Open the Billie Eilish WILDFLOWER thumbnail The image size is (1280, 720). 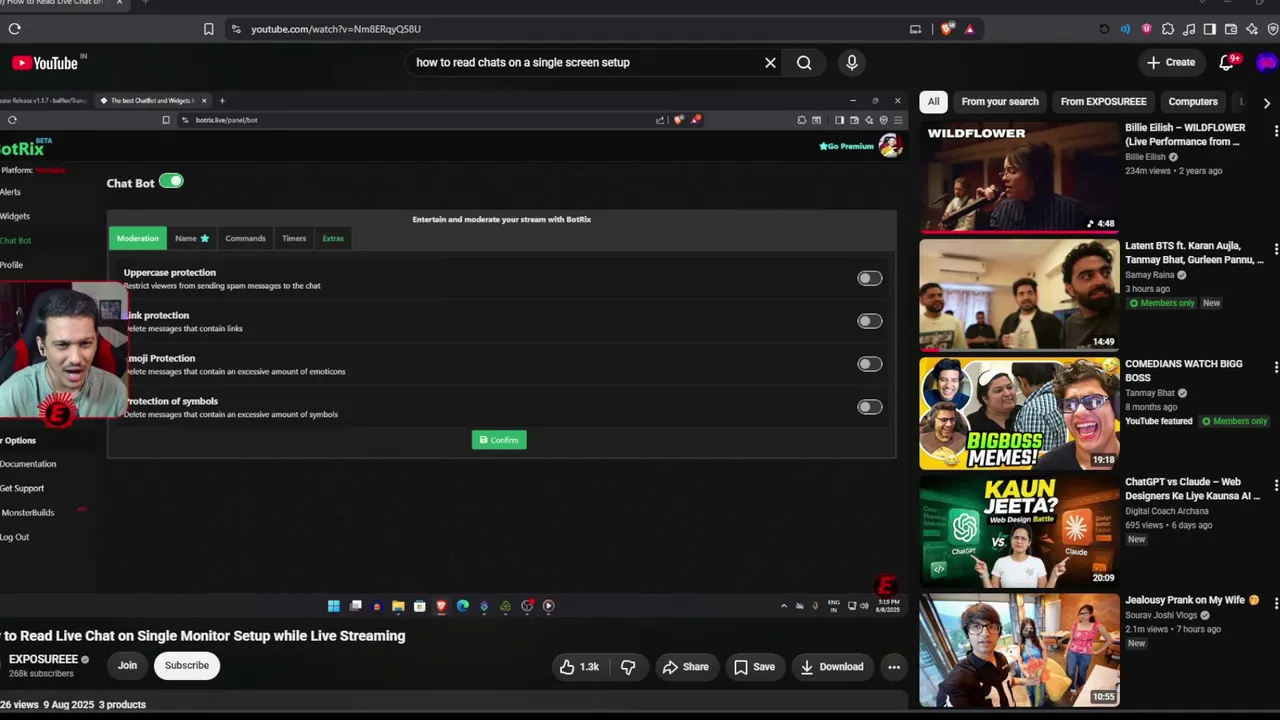[x=1019, y=177]
